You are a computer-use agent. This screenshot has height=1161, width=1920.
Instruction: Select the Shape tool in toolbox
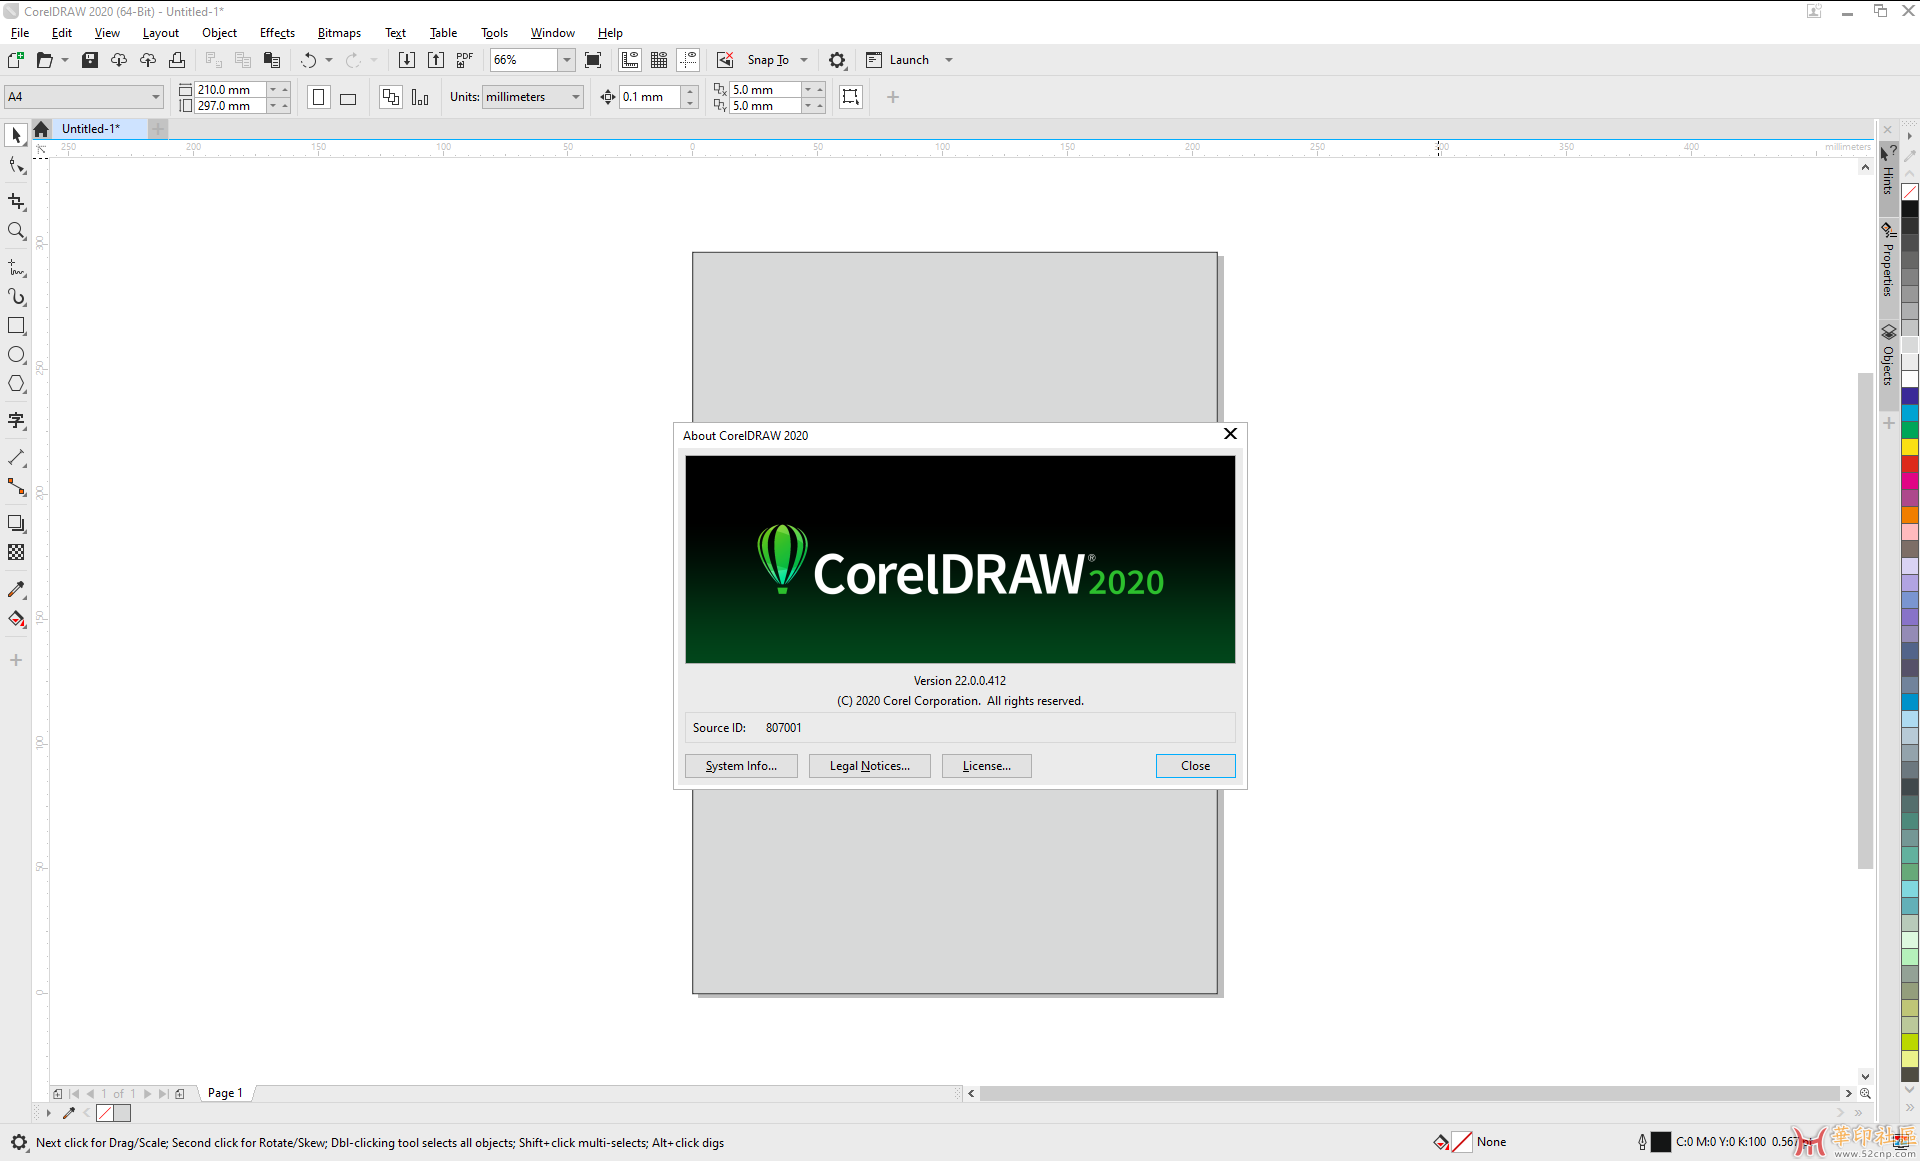click(x=16, y=166)
